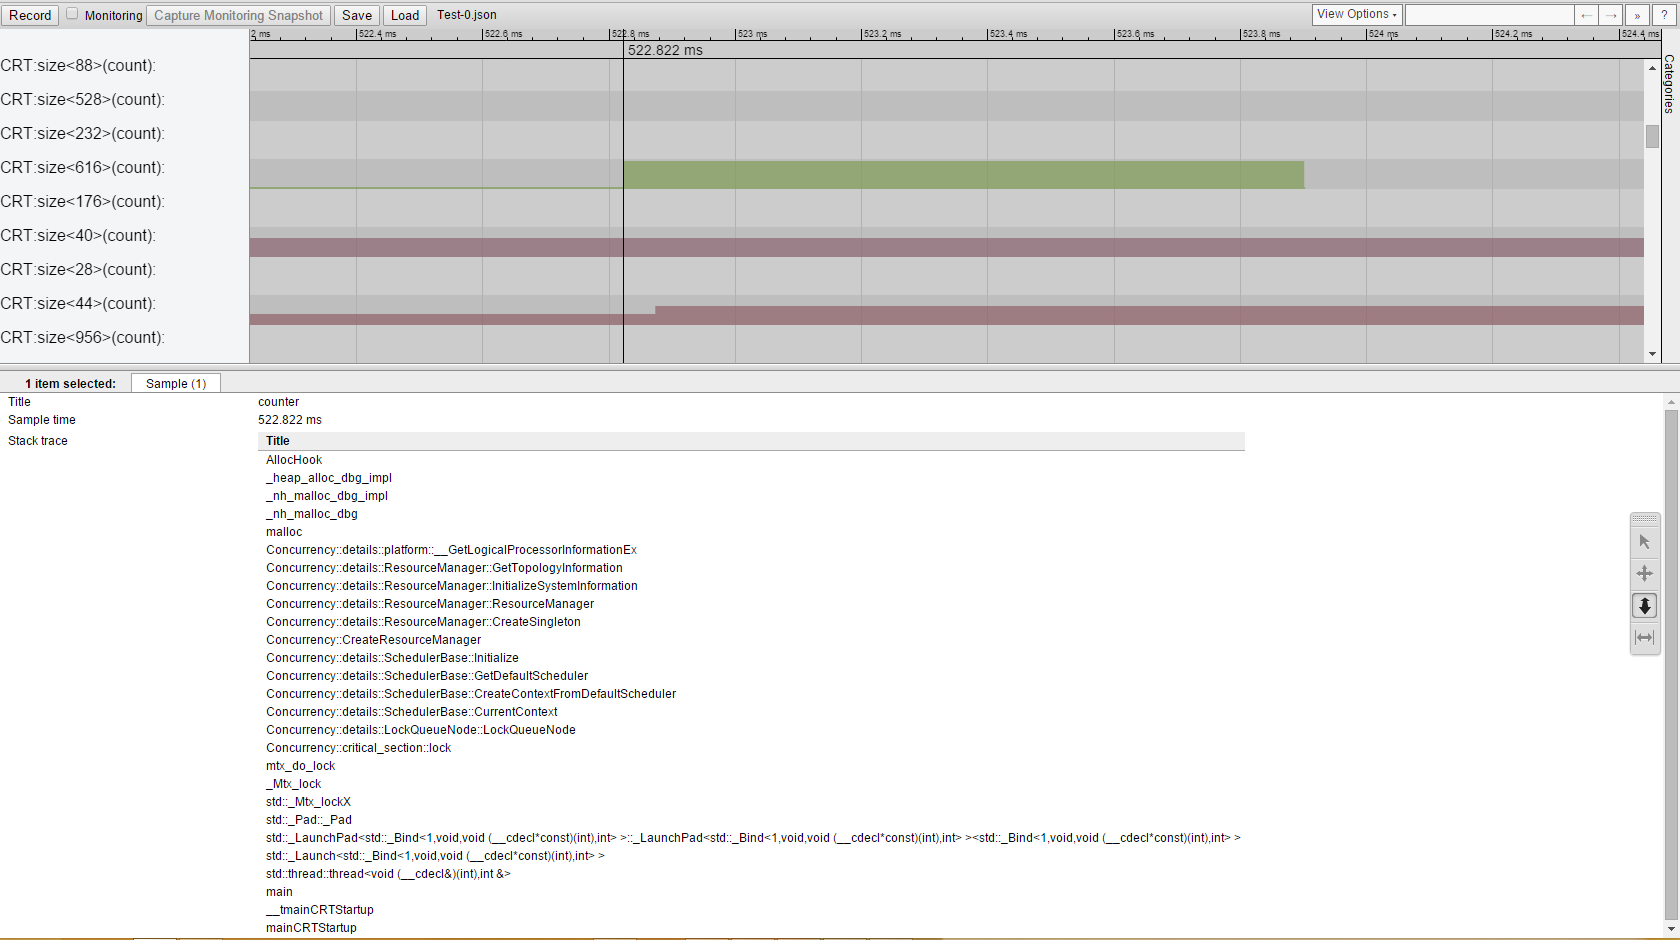Open the Categories side panel
Screen dimensions: 1680x940
click(1669, 84)
